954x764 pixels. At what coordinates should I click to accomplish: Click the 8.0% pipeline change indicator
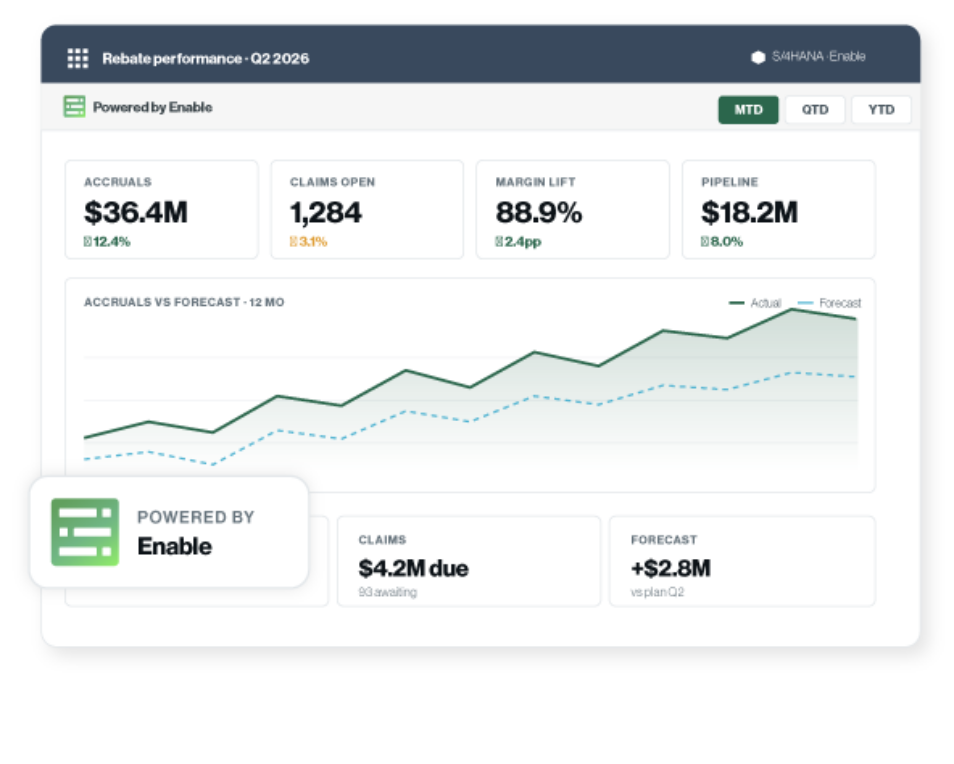722,241
